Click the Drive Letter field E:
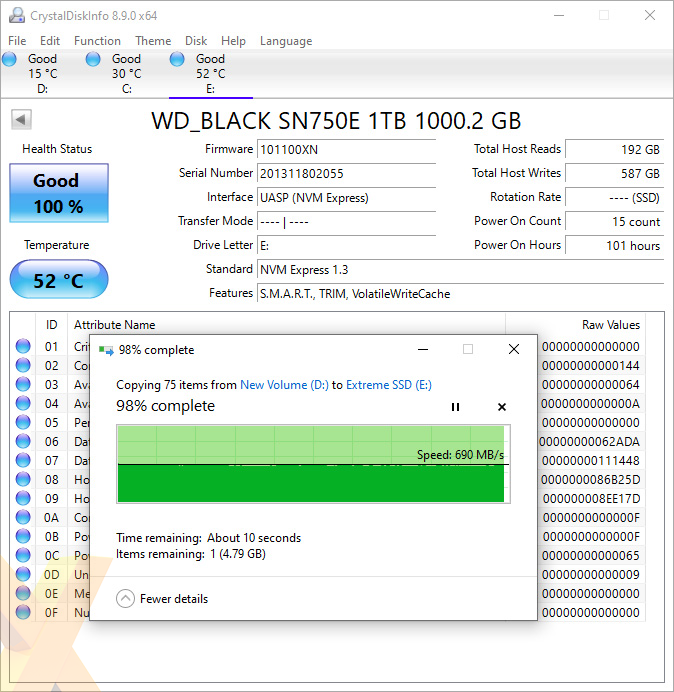The height and width of the screenshot is (692, 674). [346, 245]
